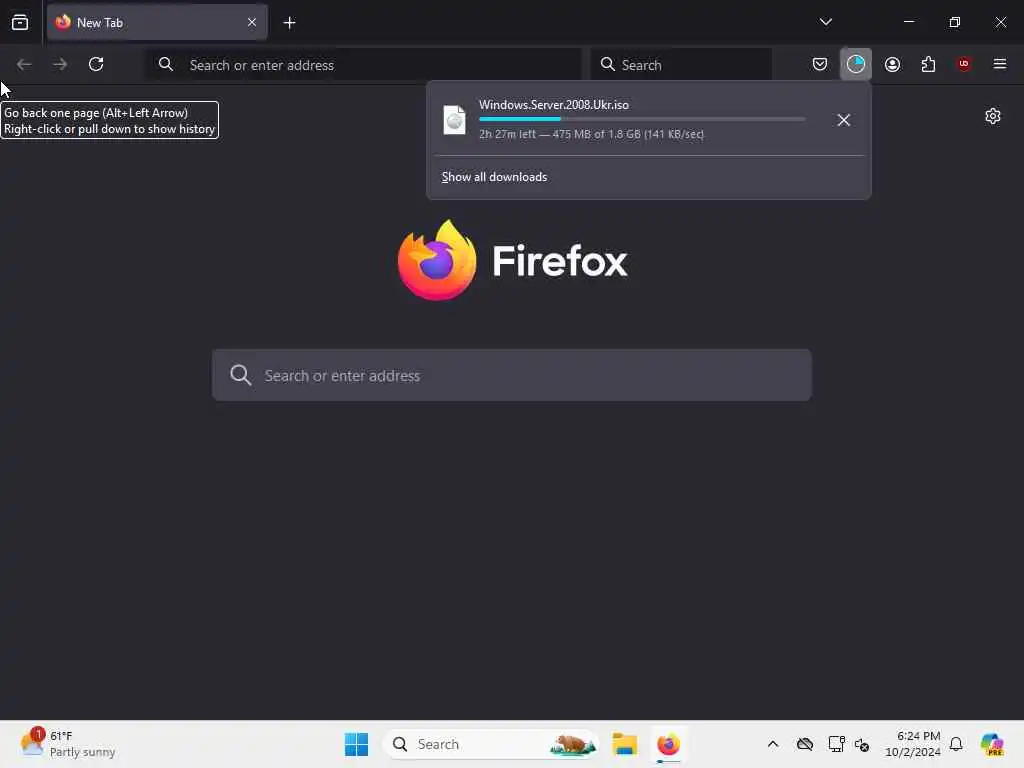Click the center page search field

pyautogui.click(x=512, y=376)
